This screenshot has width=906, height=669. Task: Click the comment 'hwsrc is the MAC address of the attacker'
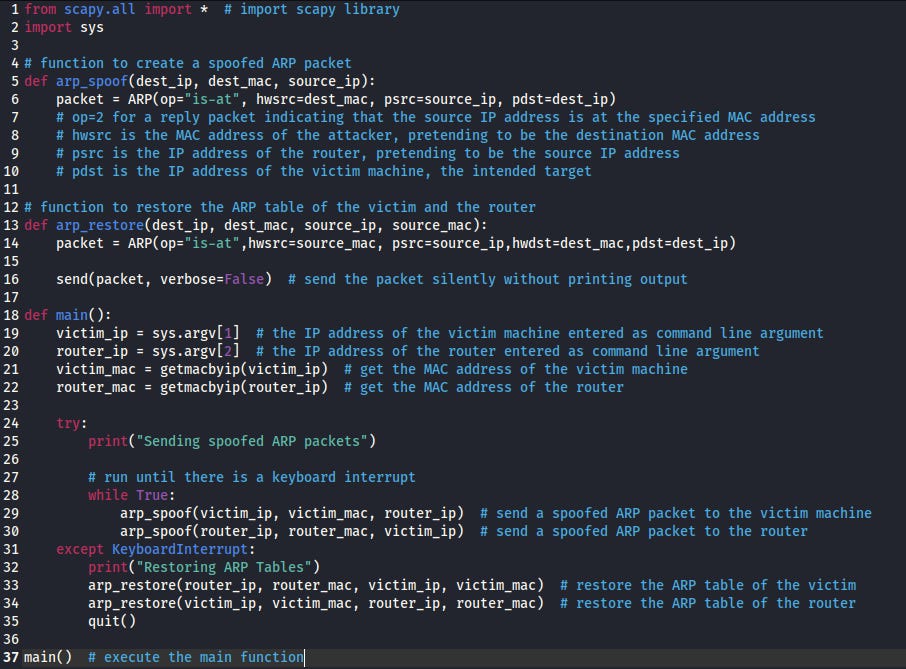(408, 135)
